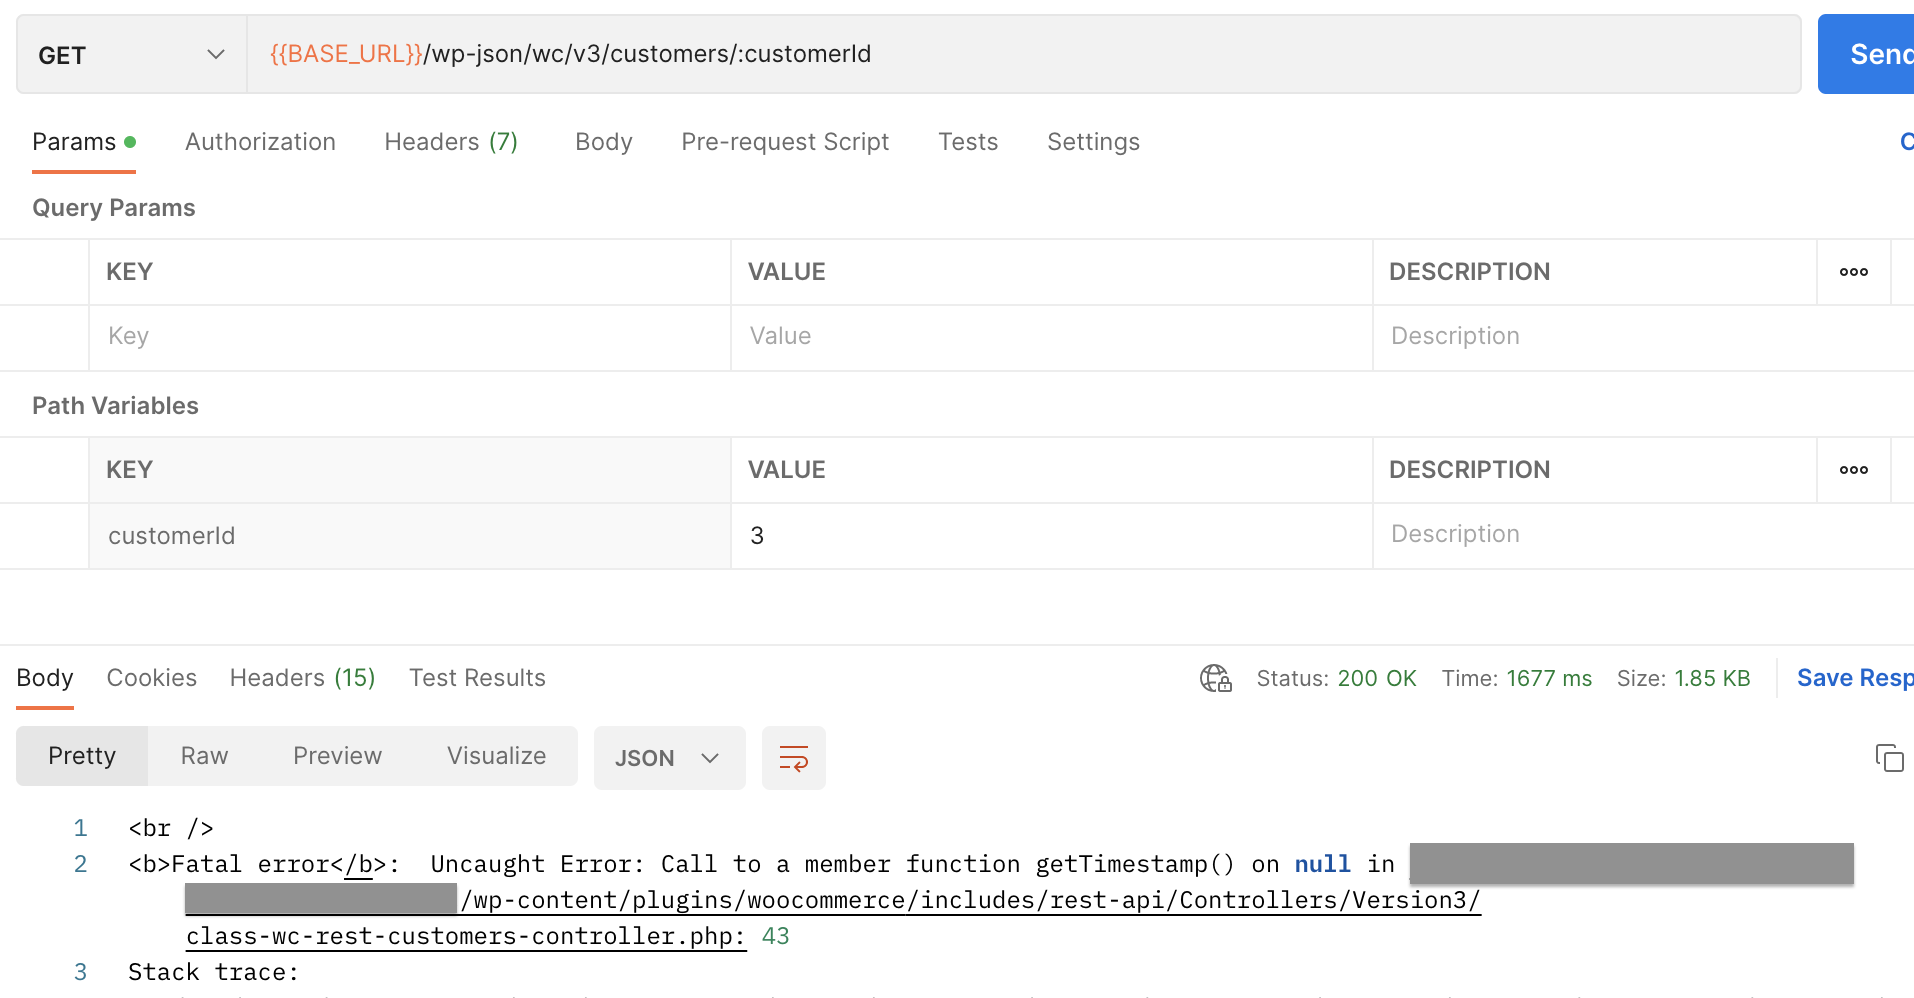Click the customerId Description field
Screen dimensions: 1914x998
pyautogui.click(x=1644, y=536)
